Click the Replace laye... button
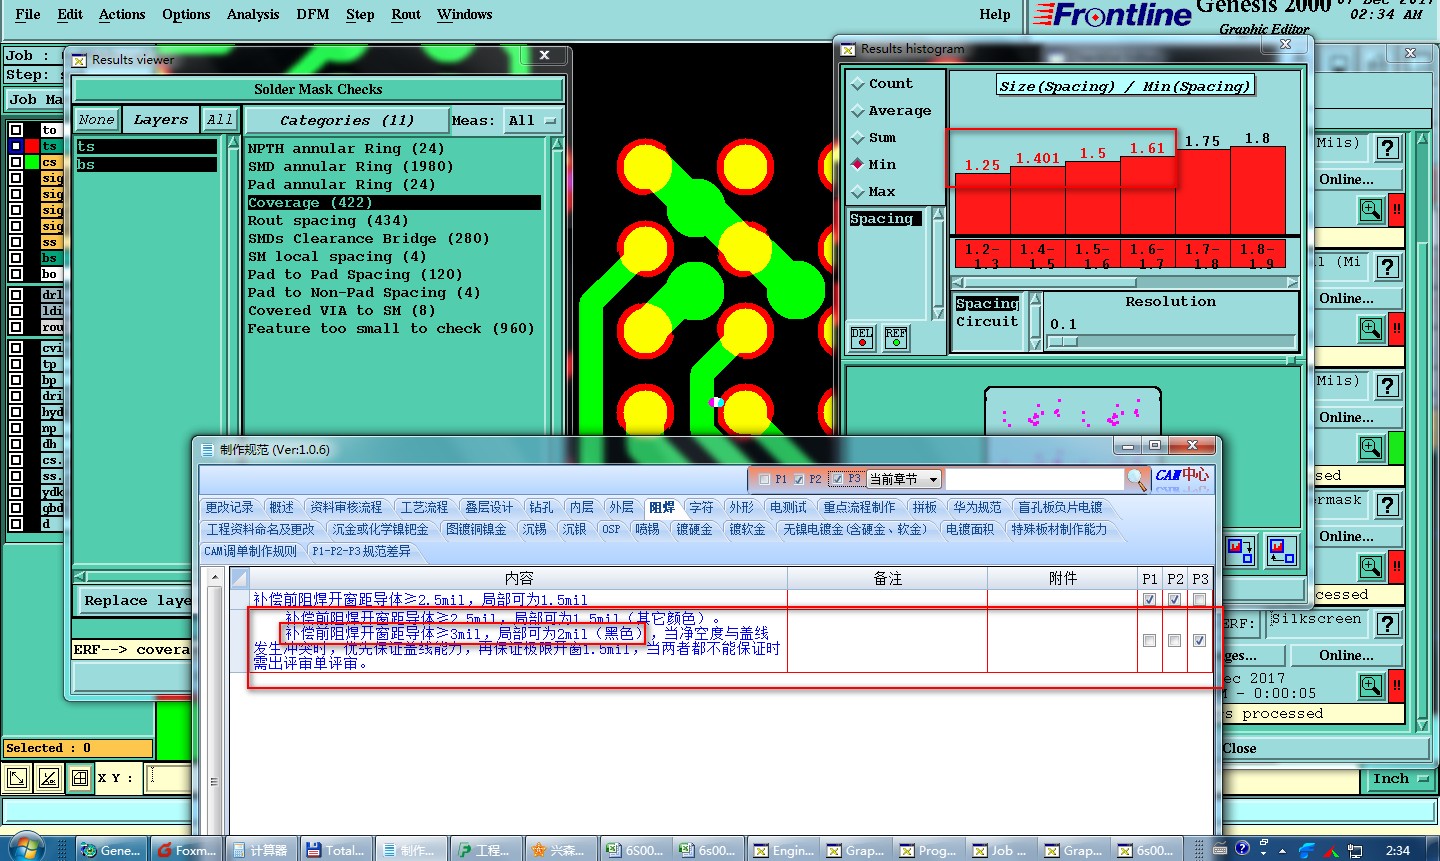1440x861 pixels. pos(136,601)
